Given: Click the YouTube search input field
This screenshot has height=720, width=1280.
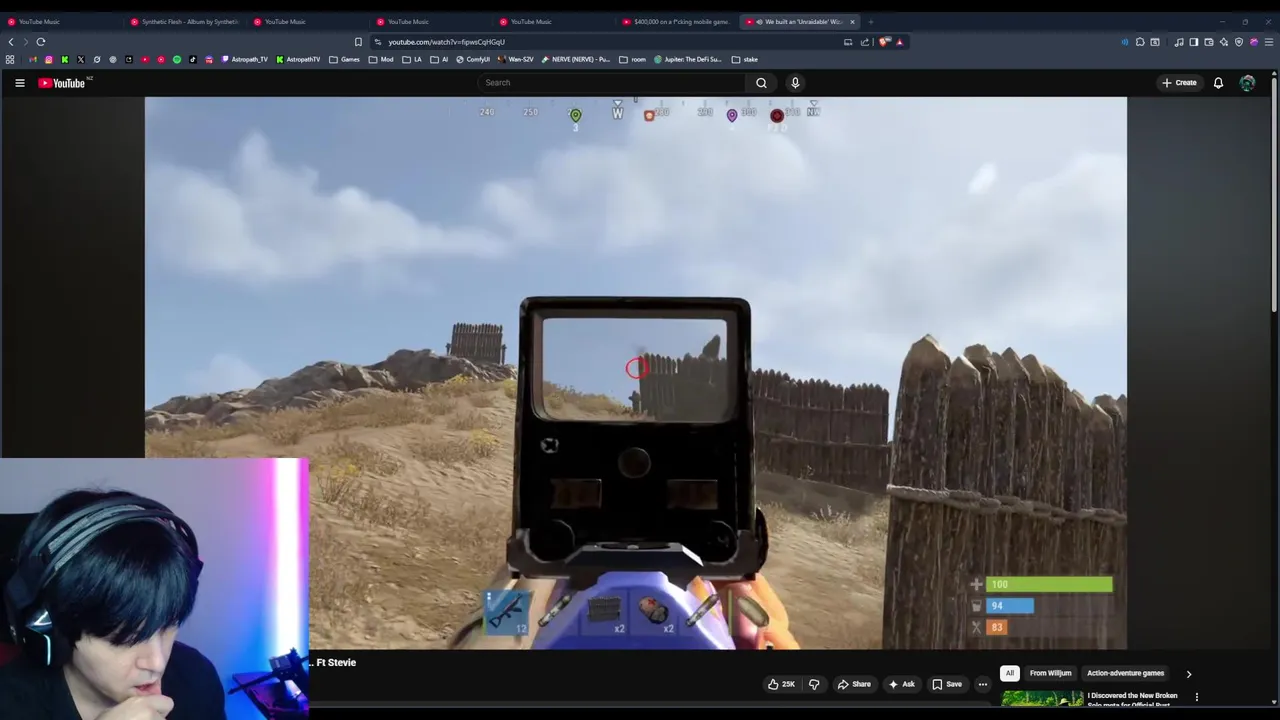Looking at the screenshot, I should click(x=611, y=83).
